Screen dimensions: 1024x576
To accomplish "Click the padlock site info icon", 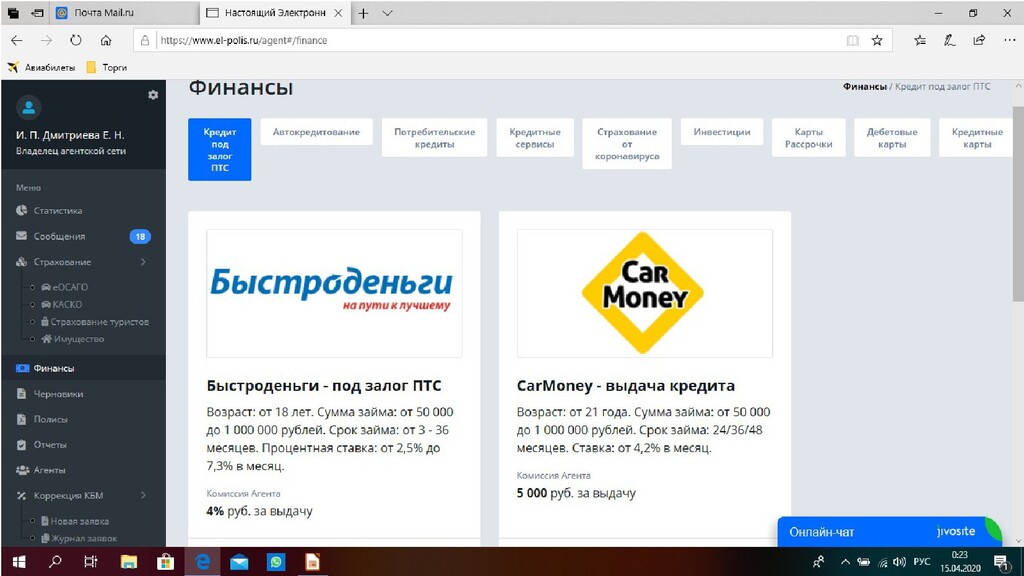I will [x=145, y=40].
